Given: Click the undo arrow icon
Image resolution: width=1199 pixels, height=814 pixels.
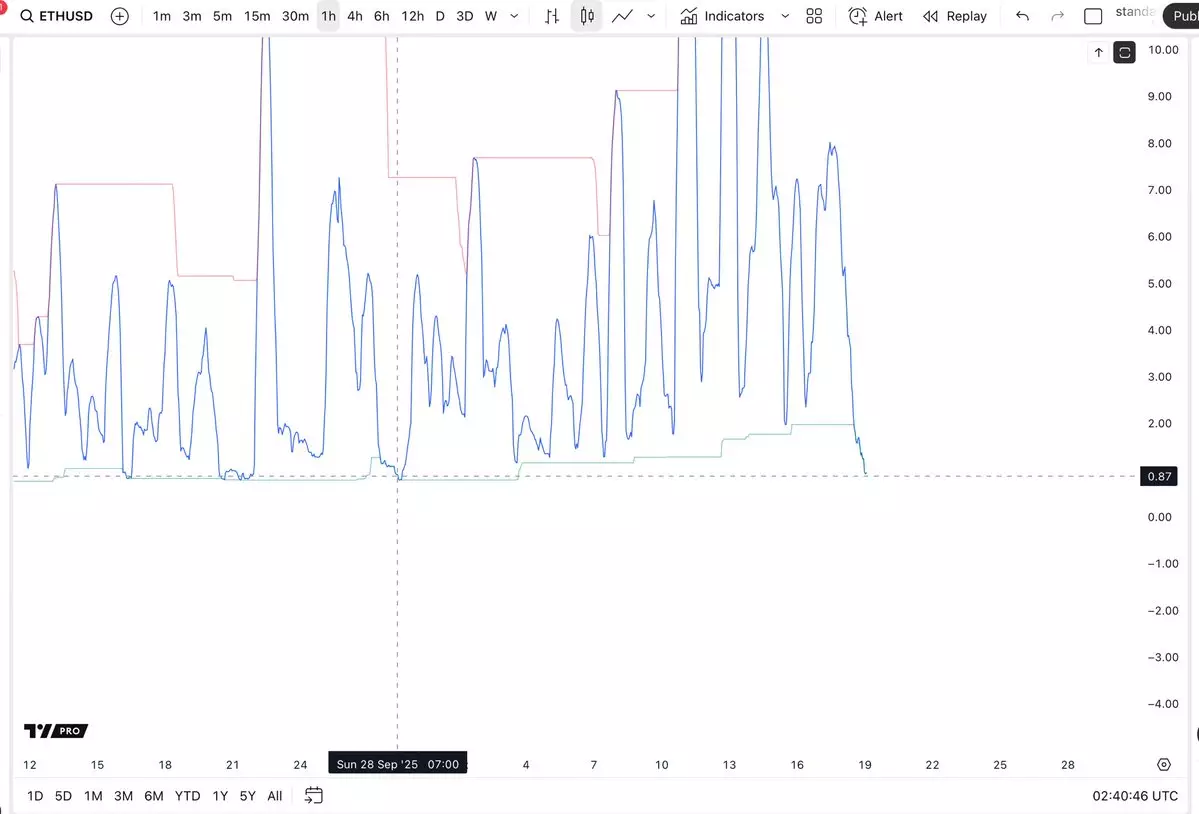Looking at the screenshot, I should pyautogui.click(x=1022, y=16).
